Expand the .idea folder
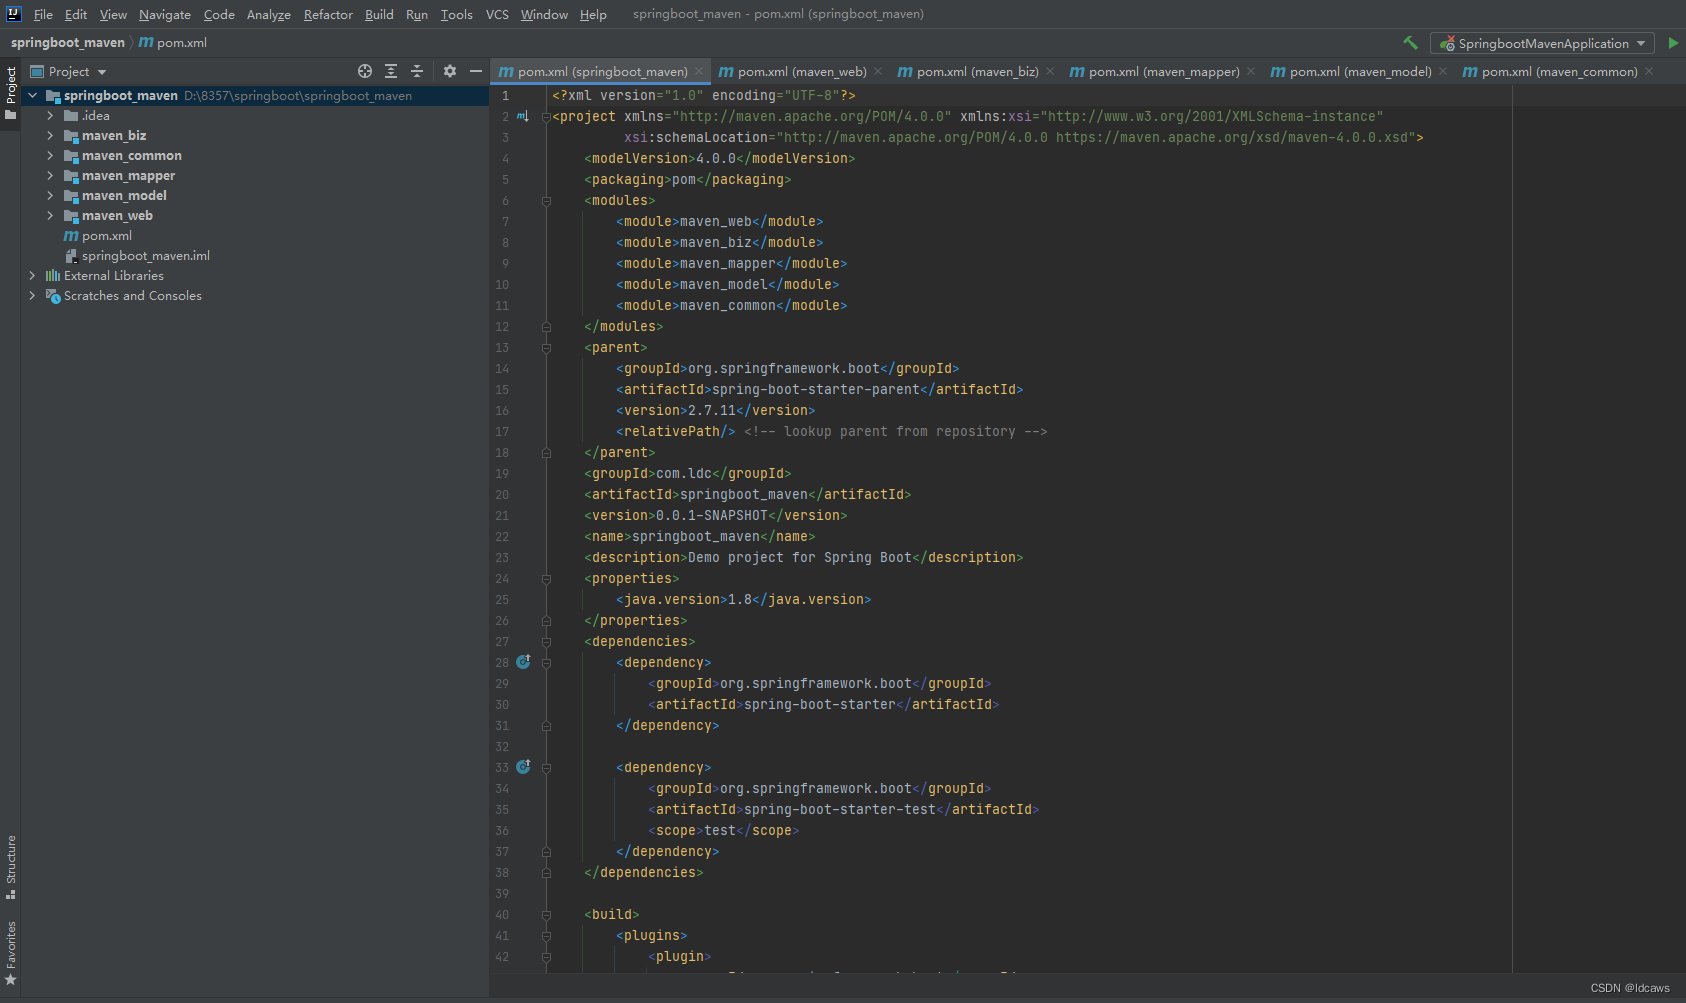Image resolution: width=1686 pixels, height=1003 pixels. point(50,116)
